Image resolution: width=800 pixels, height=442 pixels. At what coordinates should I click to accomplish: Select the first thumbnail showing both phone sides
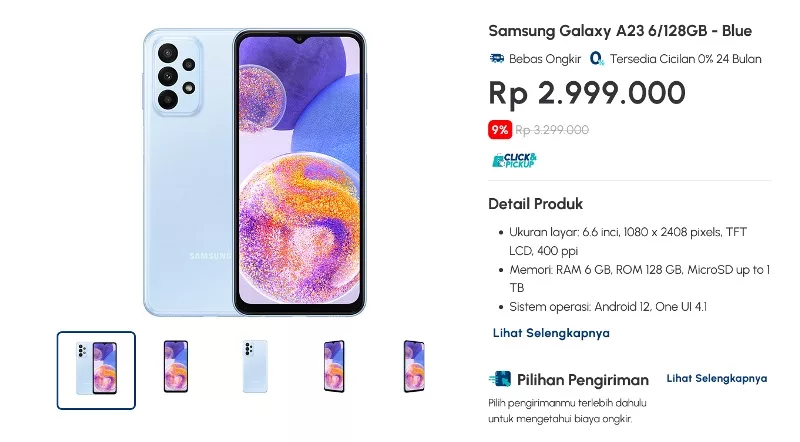point(96,371)
